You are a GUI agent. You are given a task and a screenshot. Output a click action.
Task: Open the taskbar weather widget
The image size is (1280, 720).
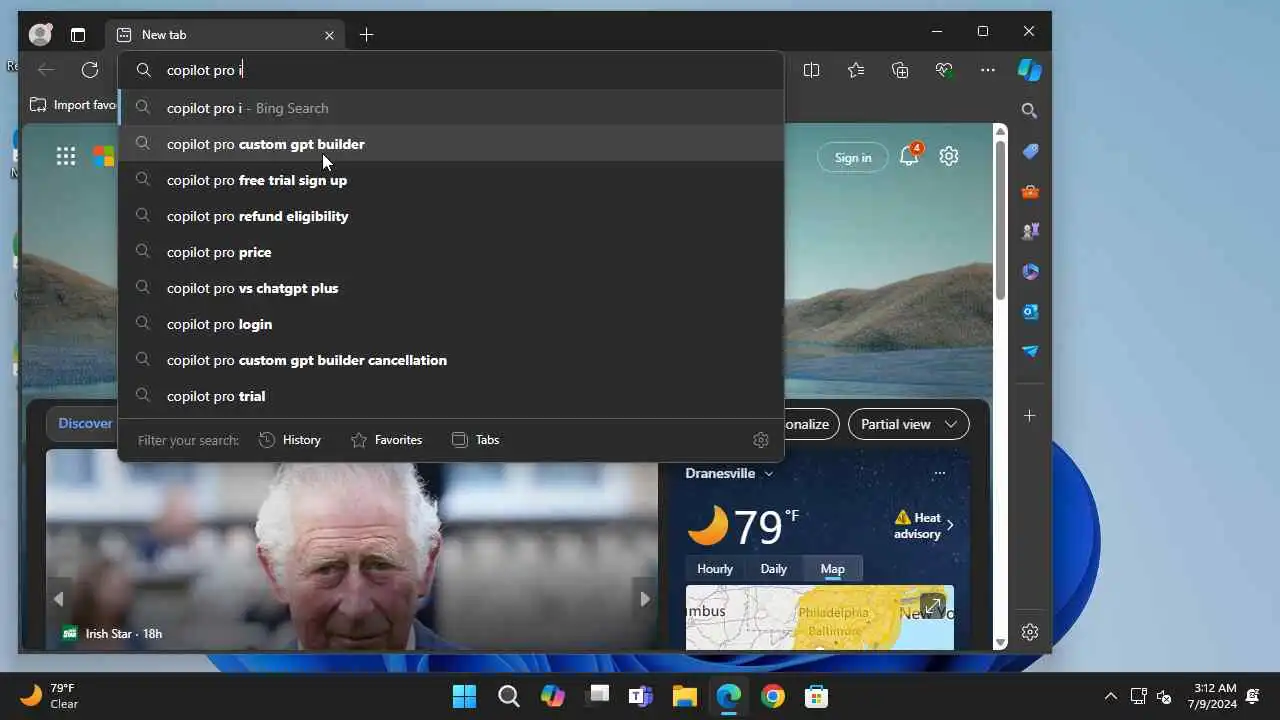[x=50, y=696]
